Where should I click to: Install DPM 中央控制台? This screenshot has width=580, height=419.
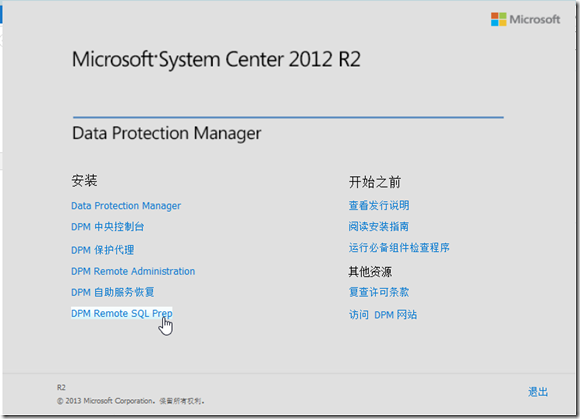[107, 226]
